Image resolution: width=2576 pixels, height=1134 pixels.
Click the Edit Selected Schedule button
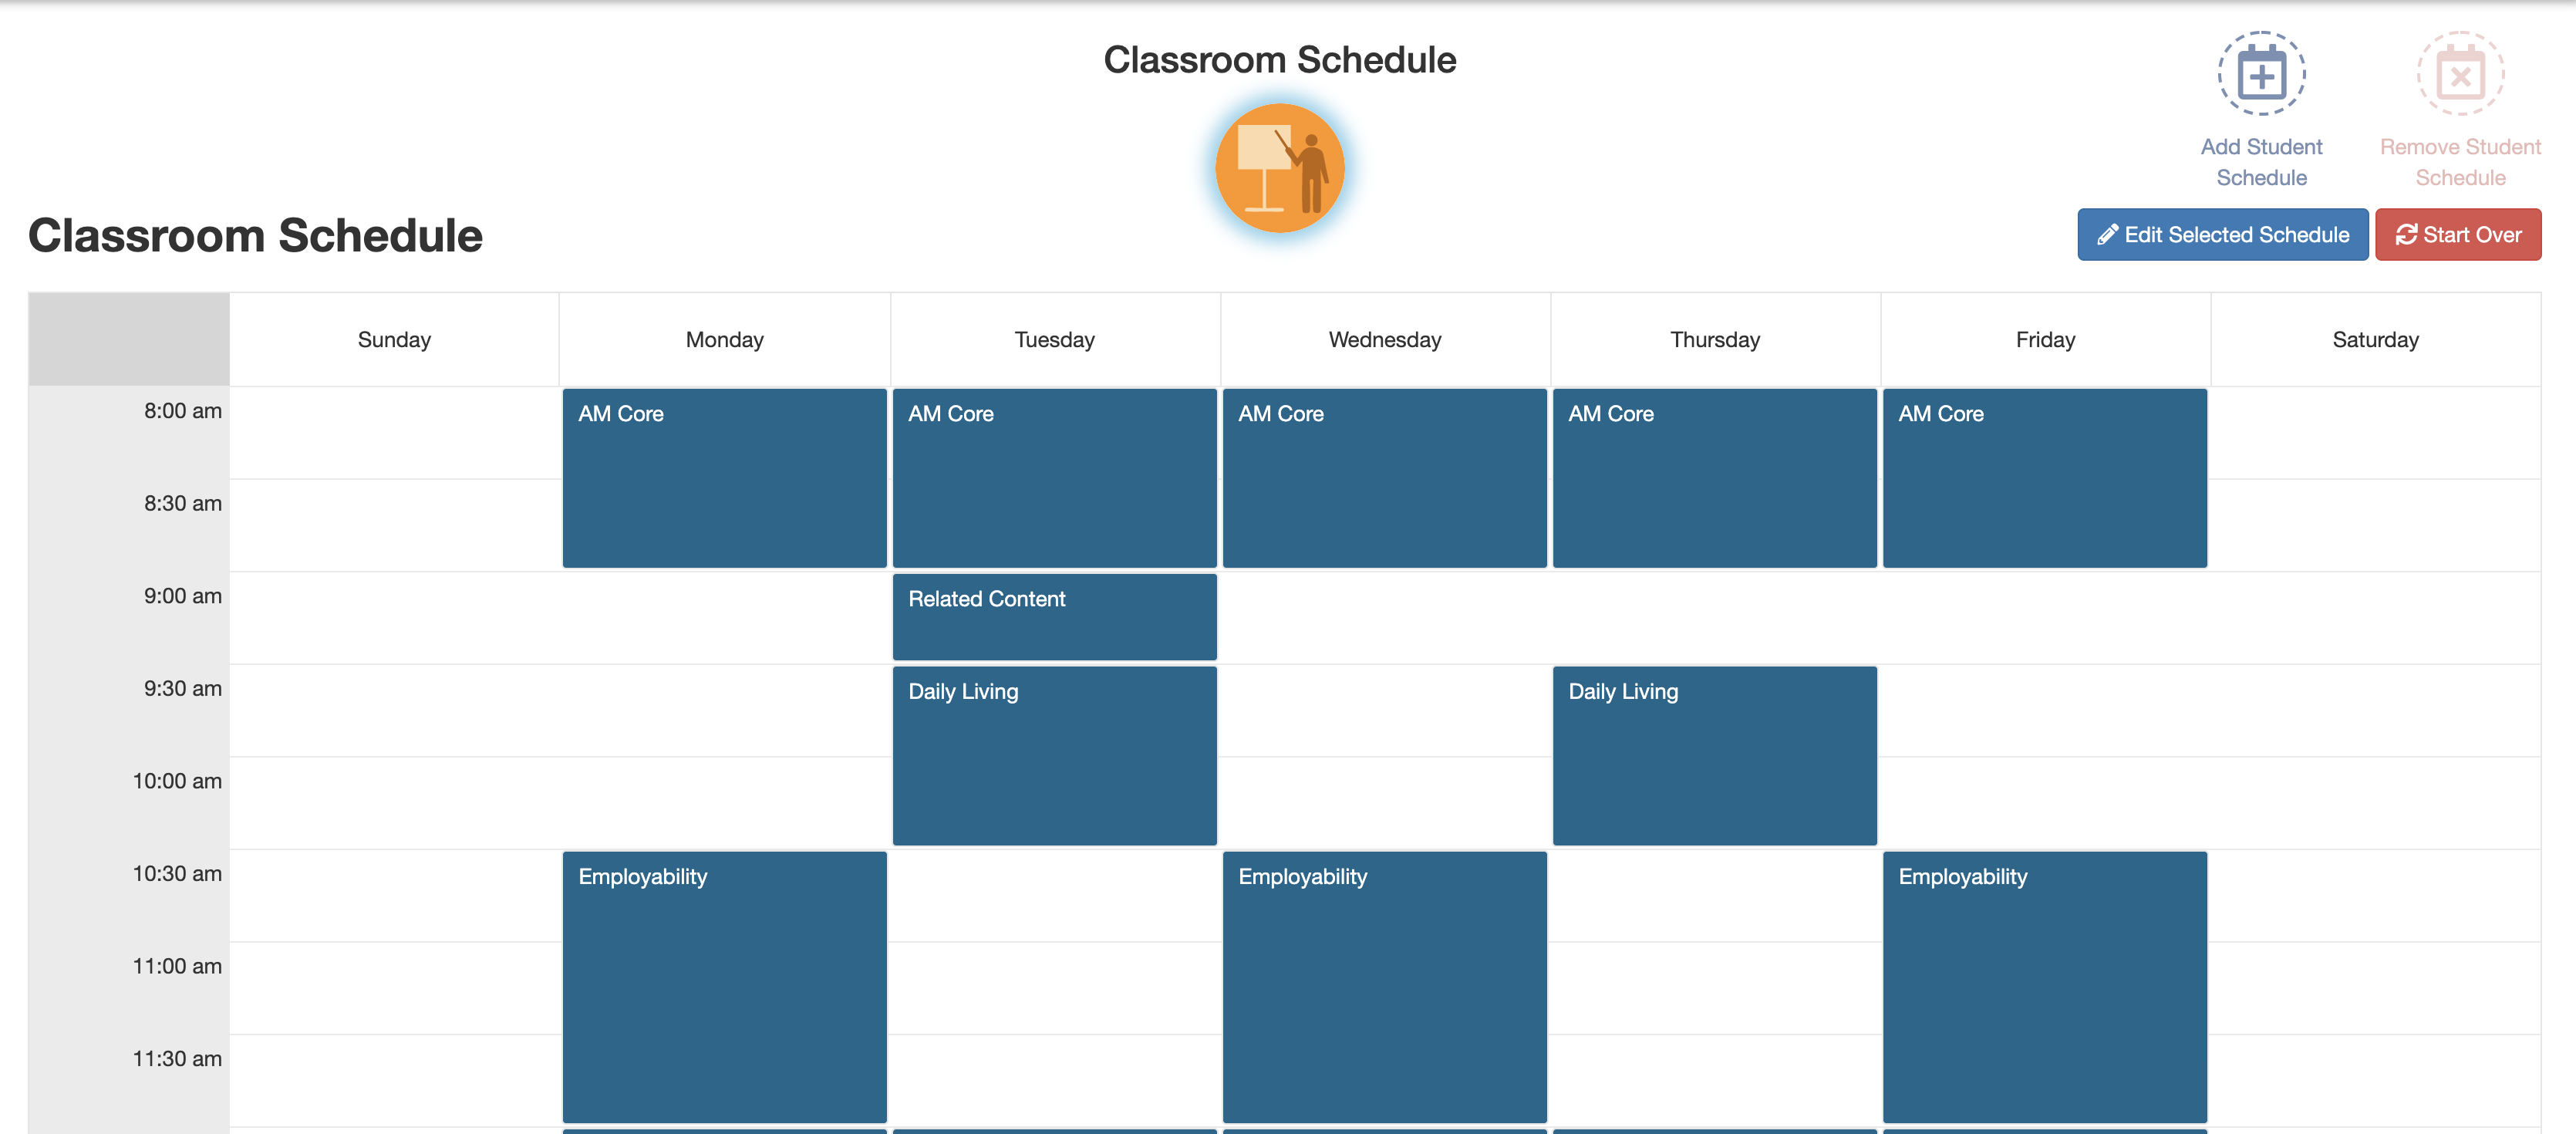2222,235
